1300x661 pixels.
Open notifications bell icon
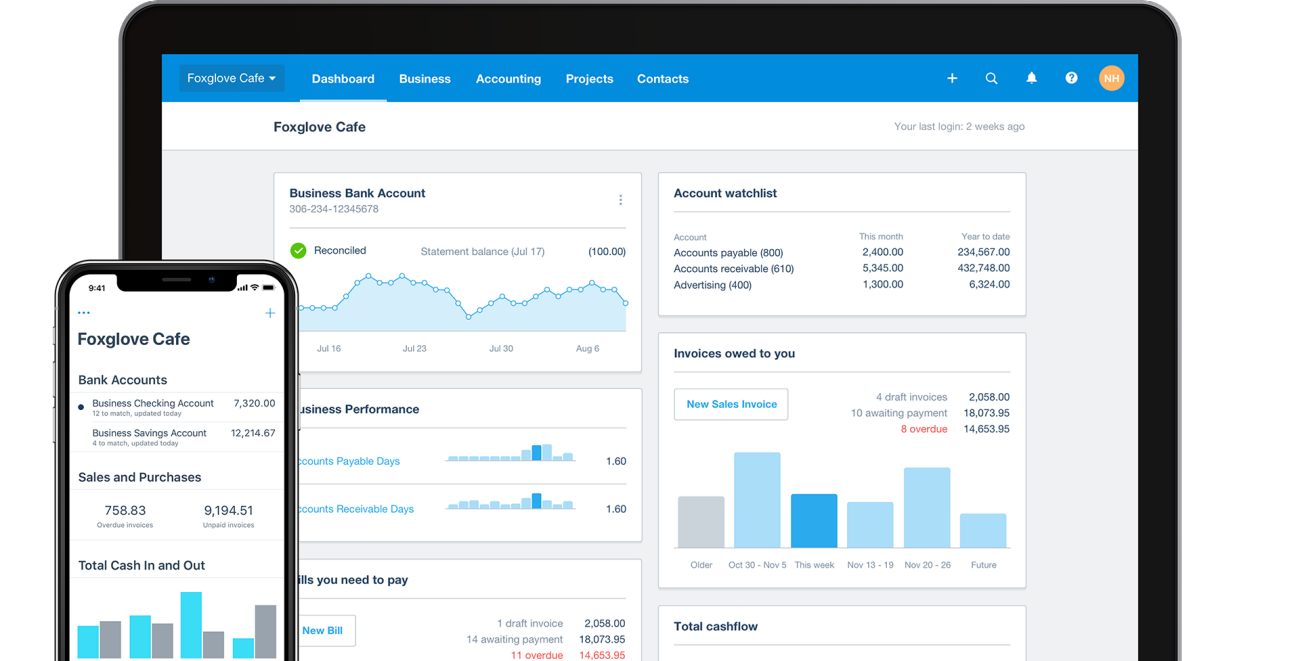pyautogui.click(x=1031, y=78)
